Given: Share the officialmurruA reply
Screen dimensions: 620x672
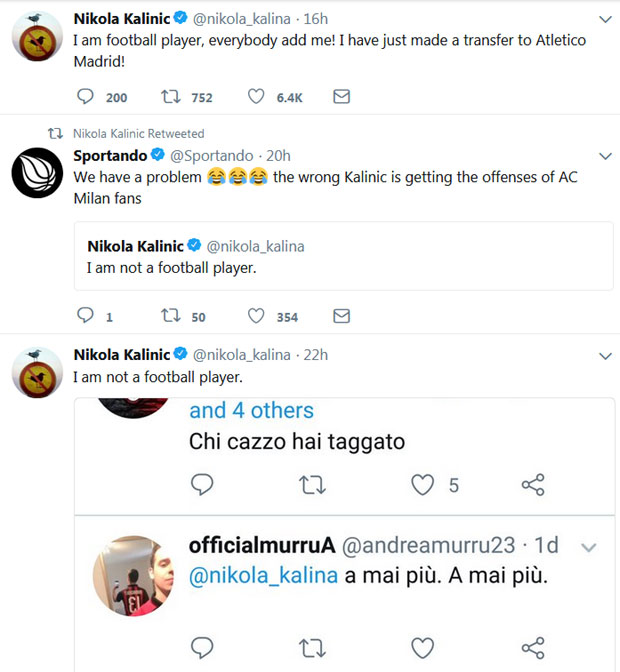Looking at the screenshot, I should [532, 645].
